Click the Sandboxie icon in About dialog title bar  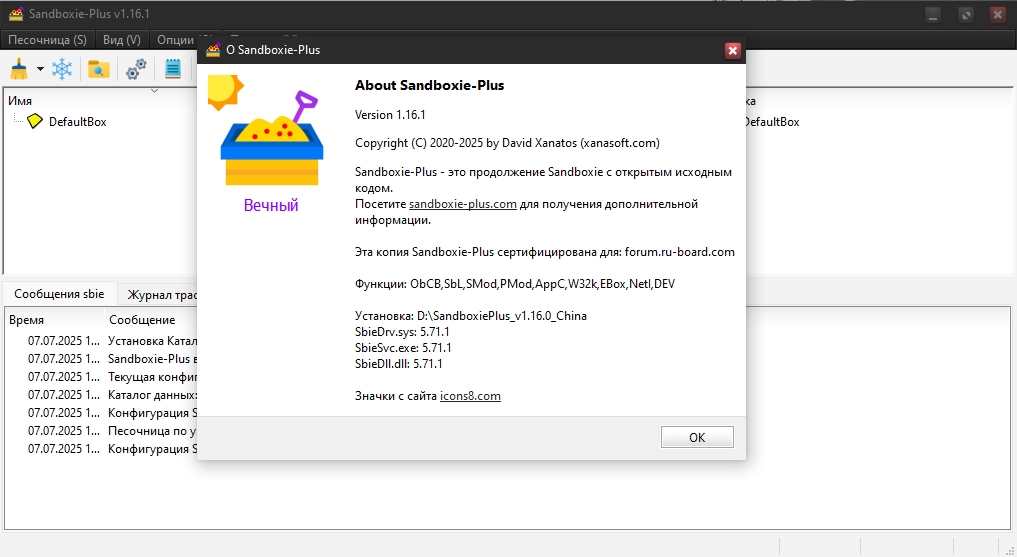[x=213, y=50]
